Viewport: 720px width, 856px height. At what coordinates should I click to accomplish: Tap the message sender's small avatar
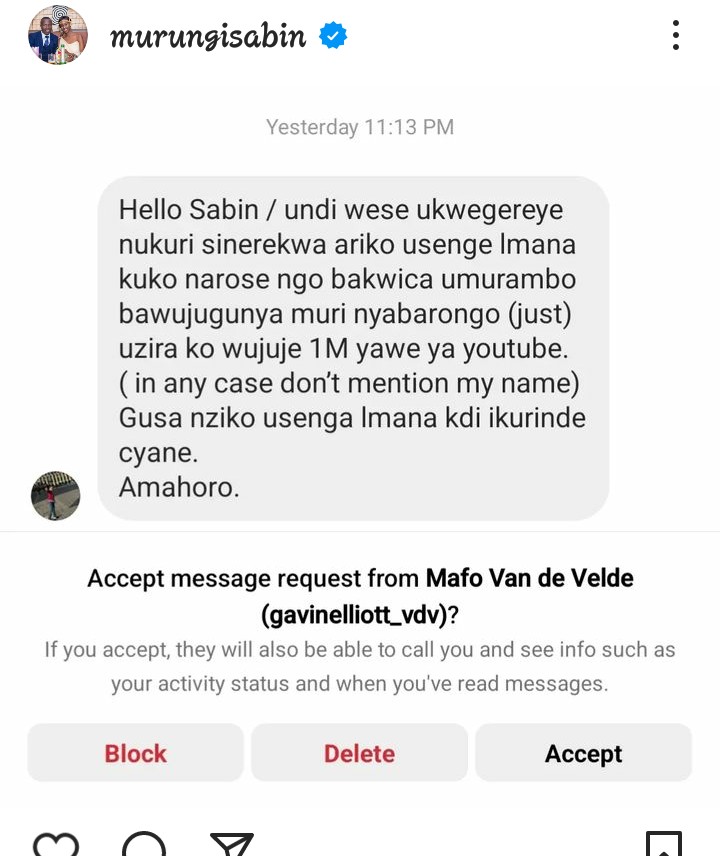tap(56, 496)
